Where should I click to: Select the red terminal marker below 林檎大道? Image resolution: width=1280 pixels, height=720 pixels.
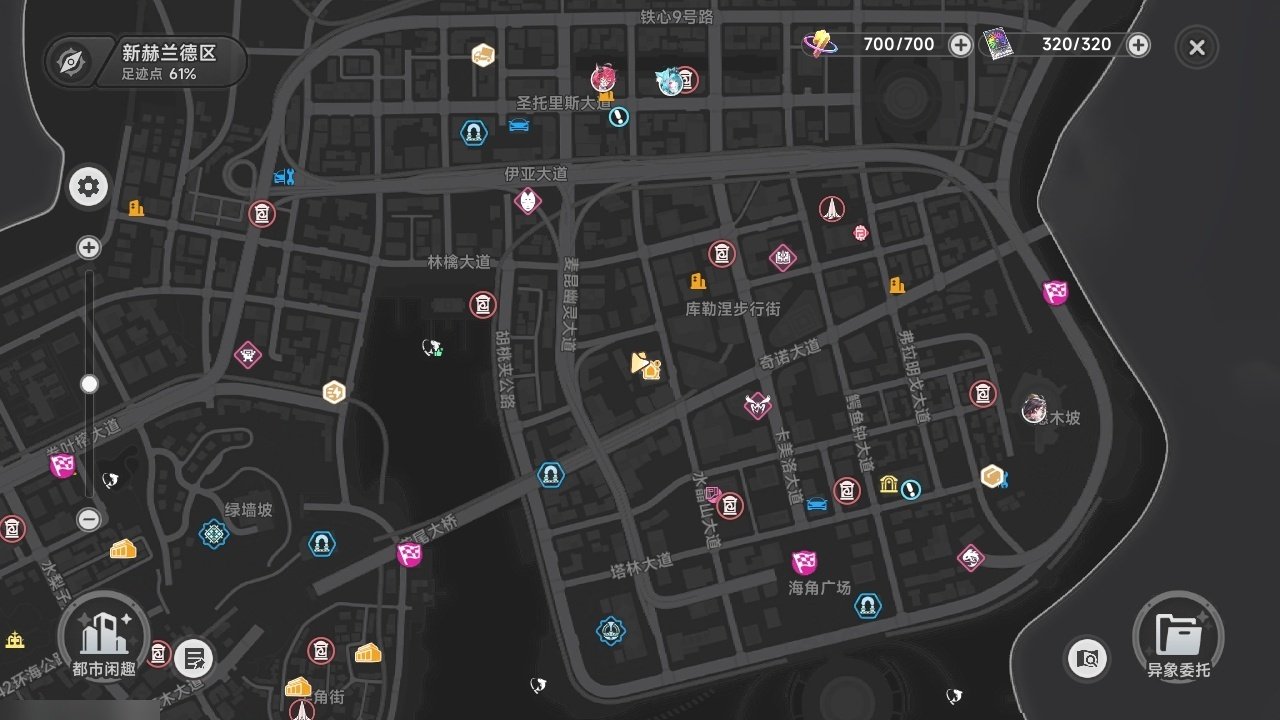[483, 304]
